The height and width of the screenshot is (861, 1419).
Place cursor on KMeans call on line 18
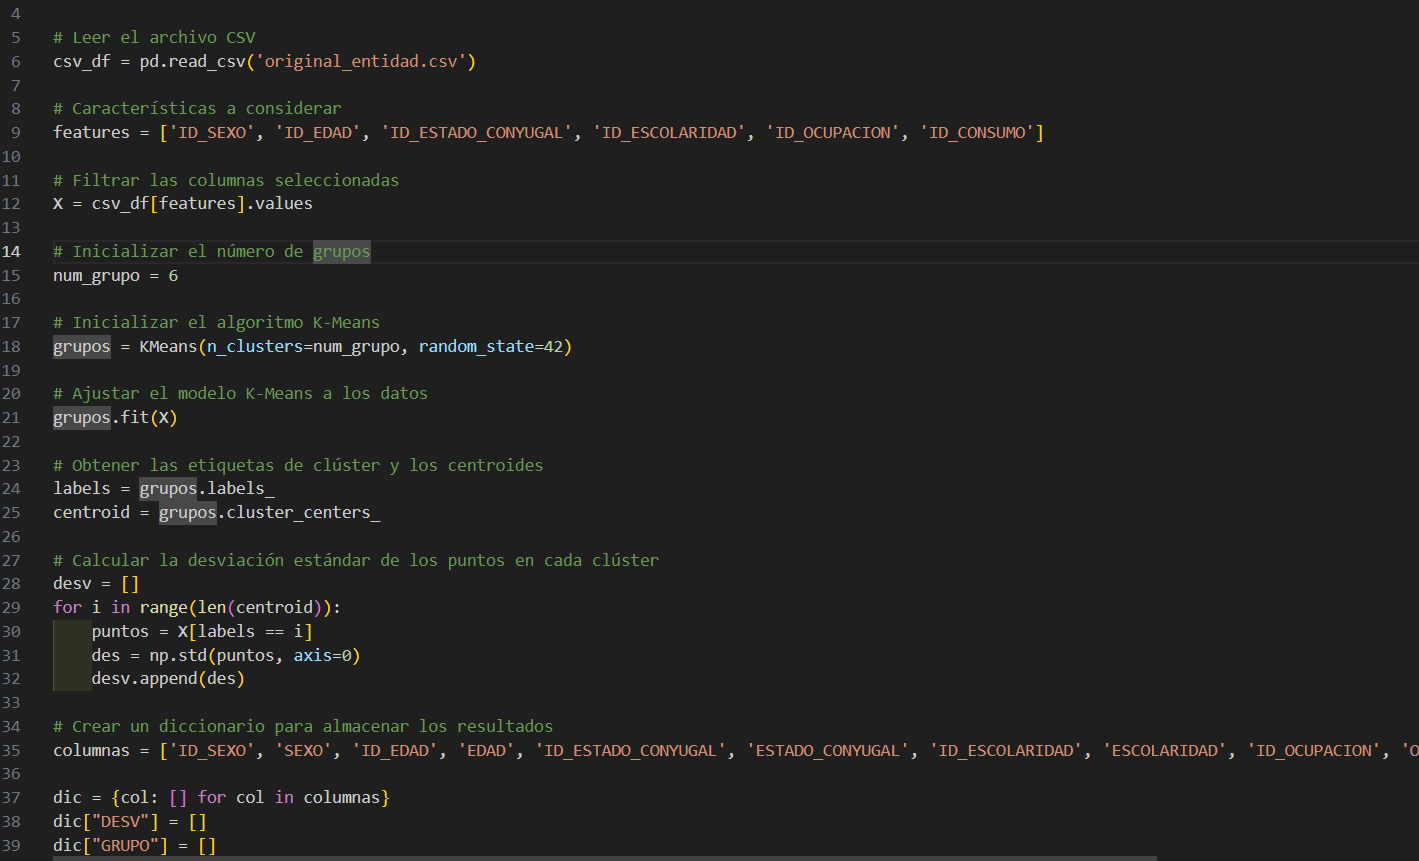pos(167,347)
